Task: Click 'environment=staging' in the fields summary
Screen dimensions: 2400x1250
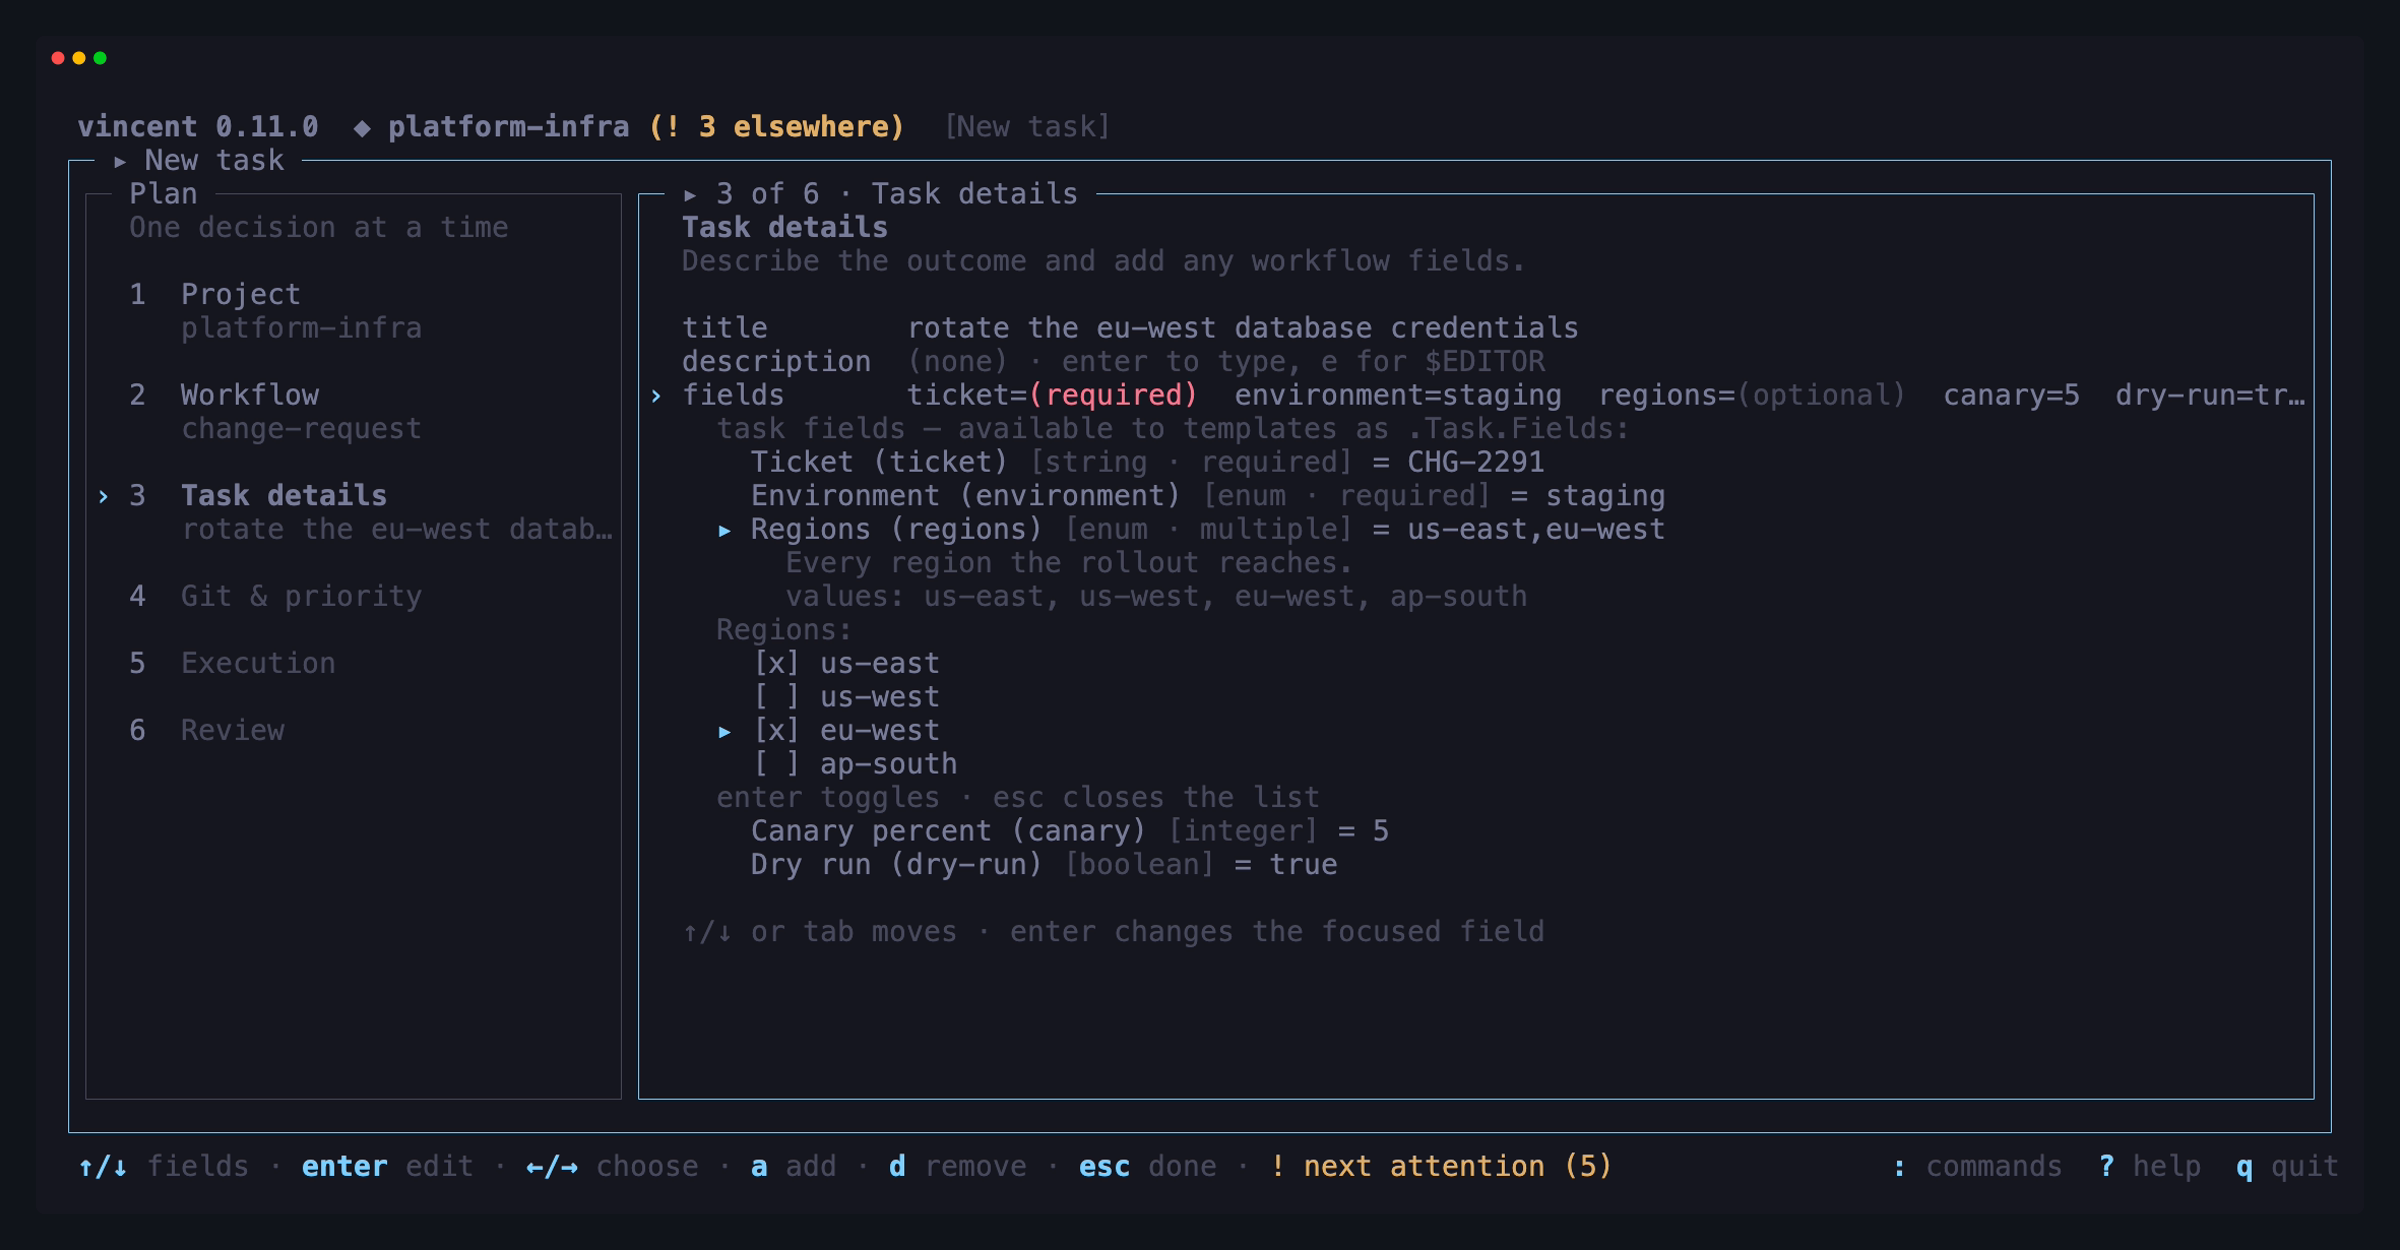Action: pyautogui.click(x=1398, y=395)
